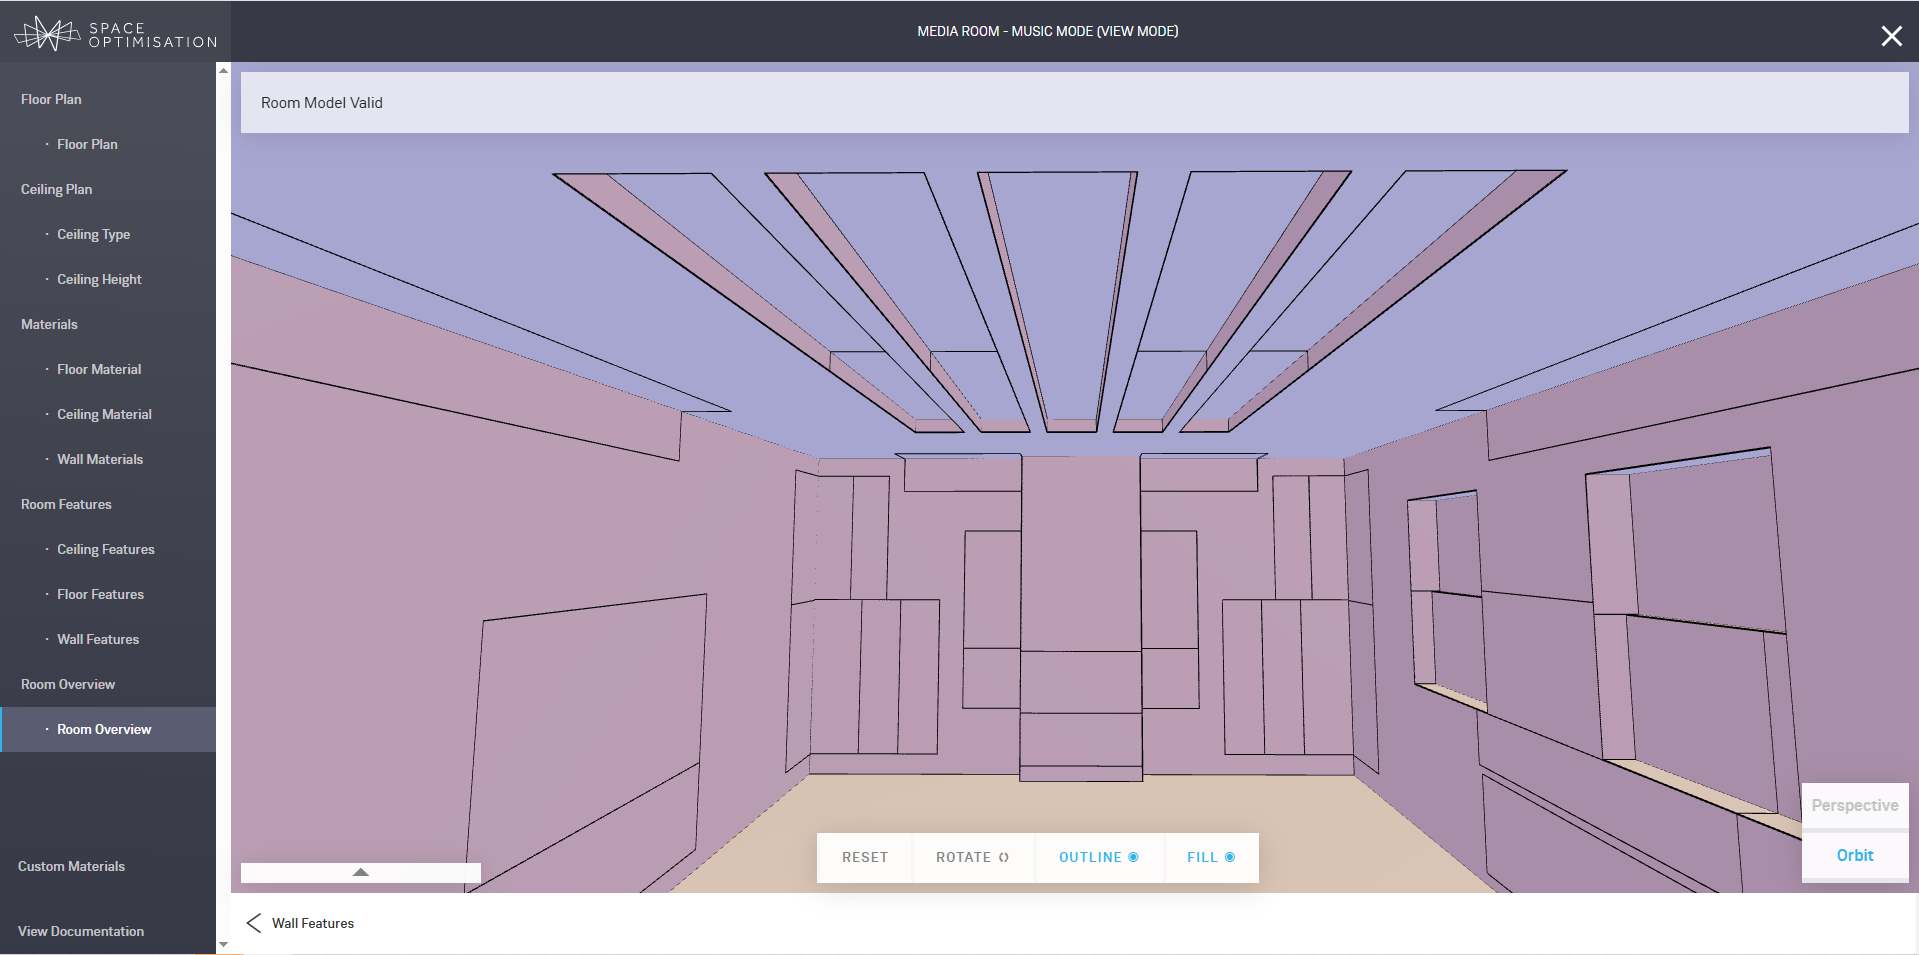Image resolution: width=1919 pixels, height=955 pixels.
Task: Open Custom Materials
Action: point(71,866)
